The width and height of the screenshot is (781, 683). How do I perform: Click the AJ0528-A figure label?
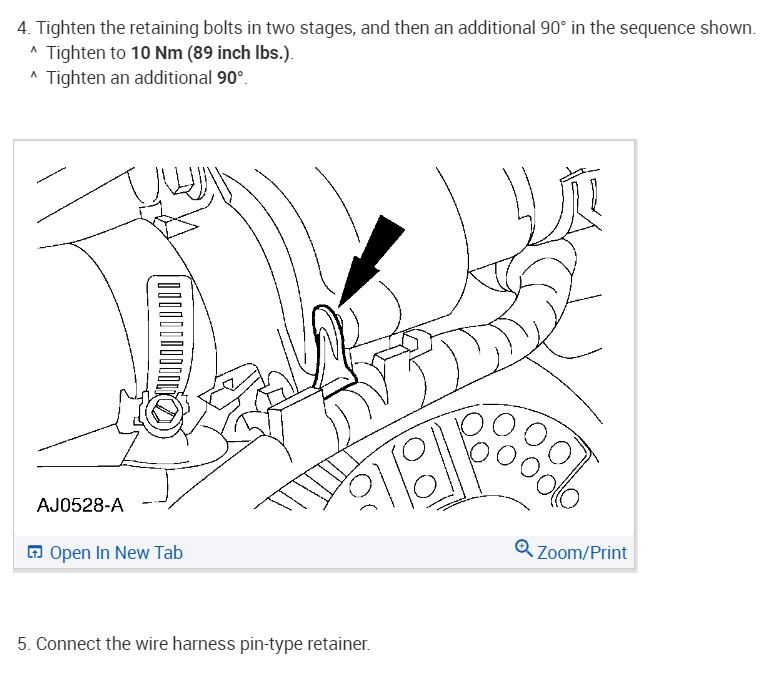tap(80, 505)
